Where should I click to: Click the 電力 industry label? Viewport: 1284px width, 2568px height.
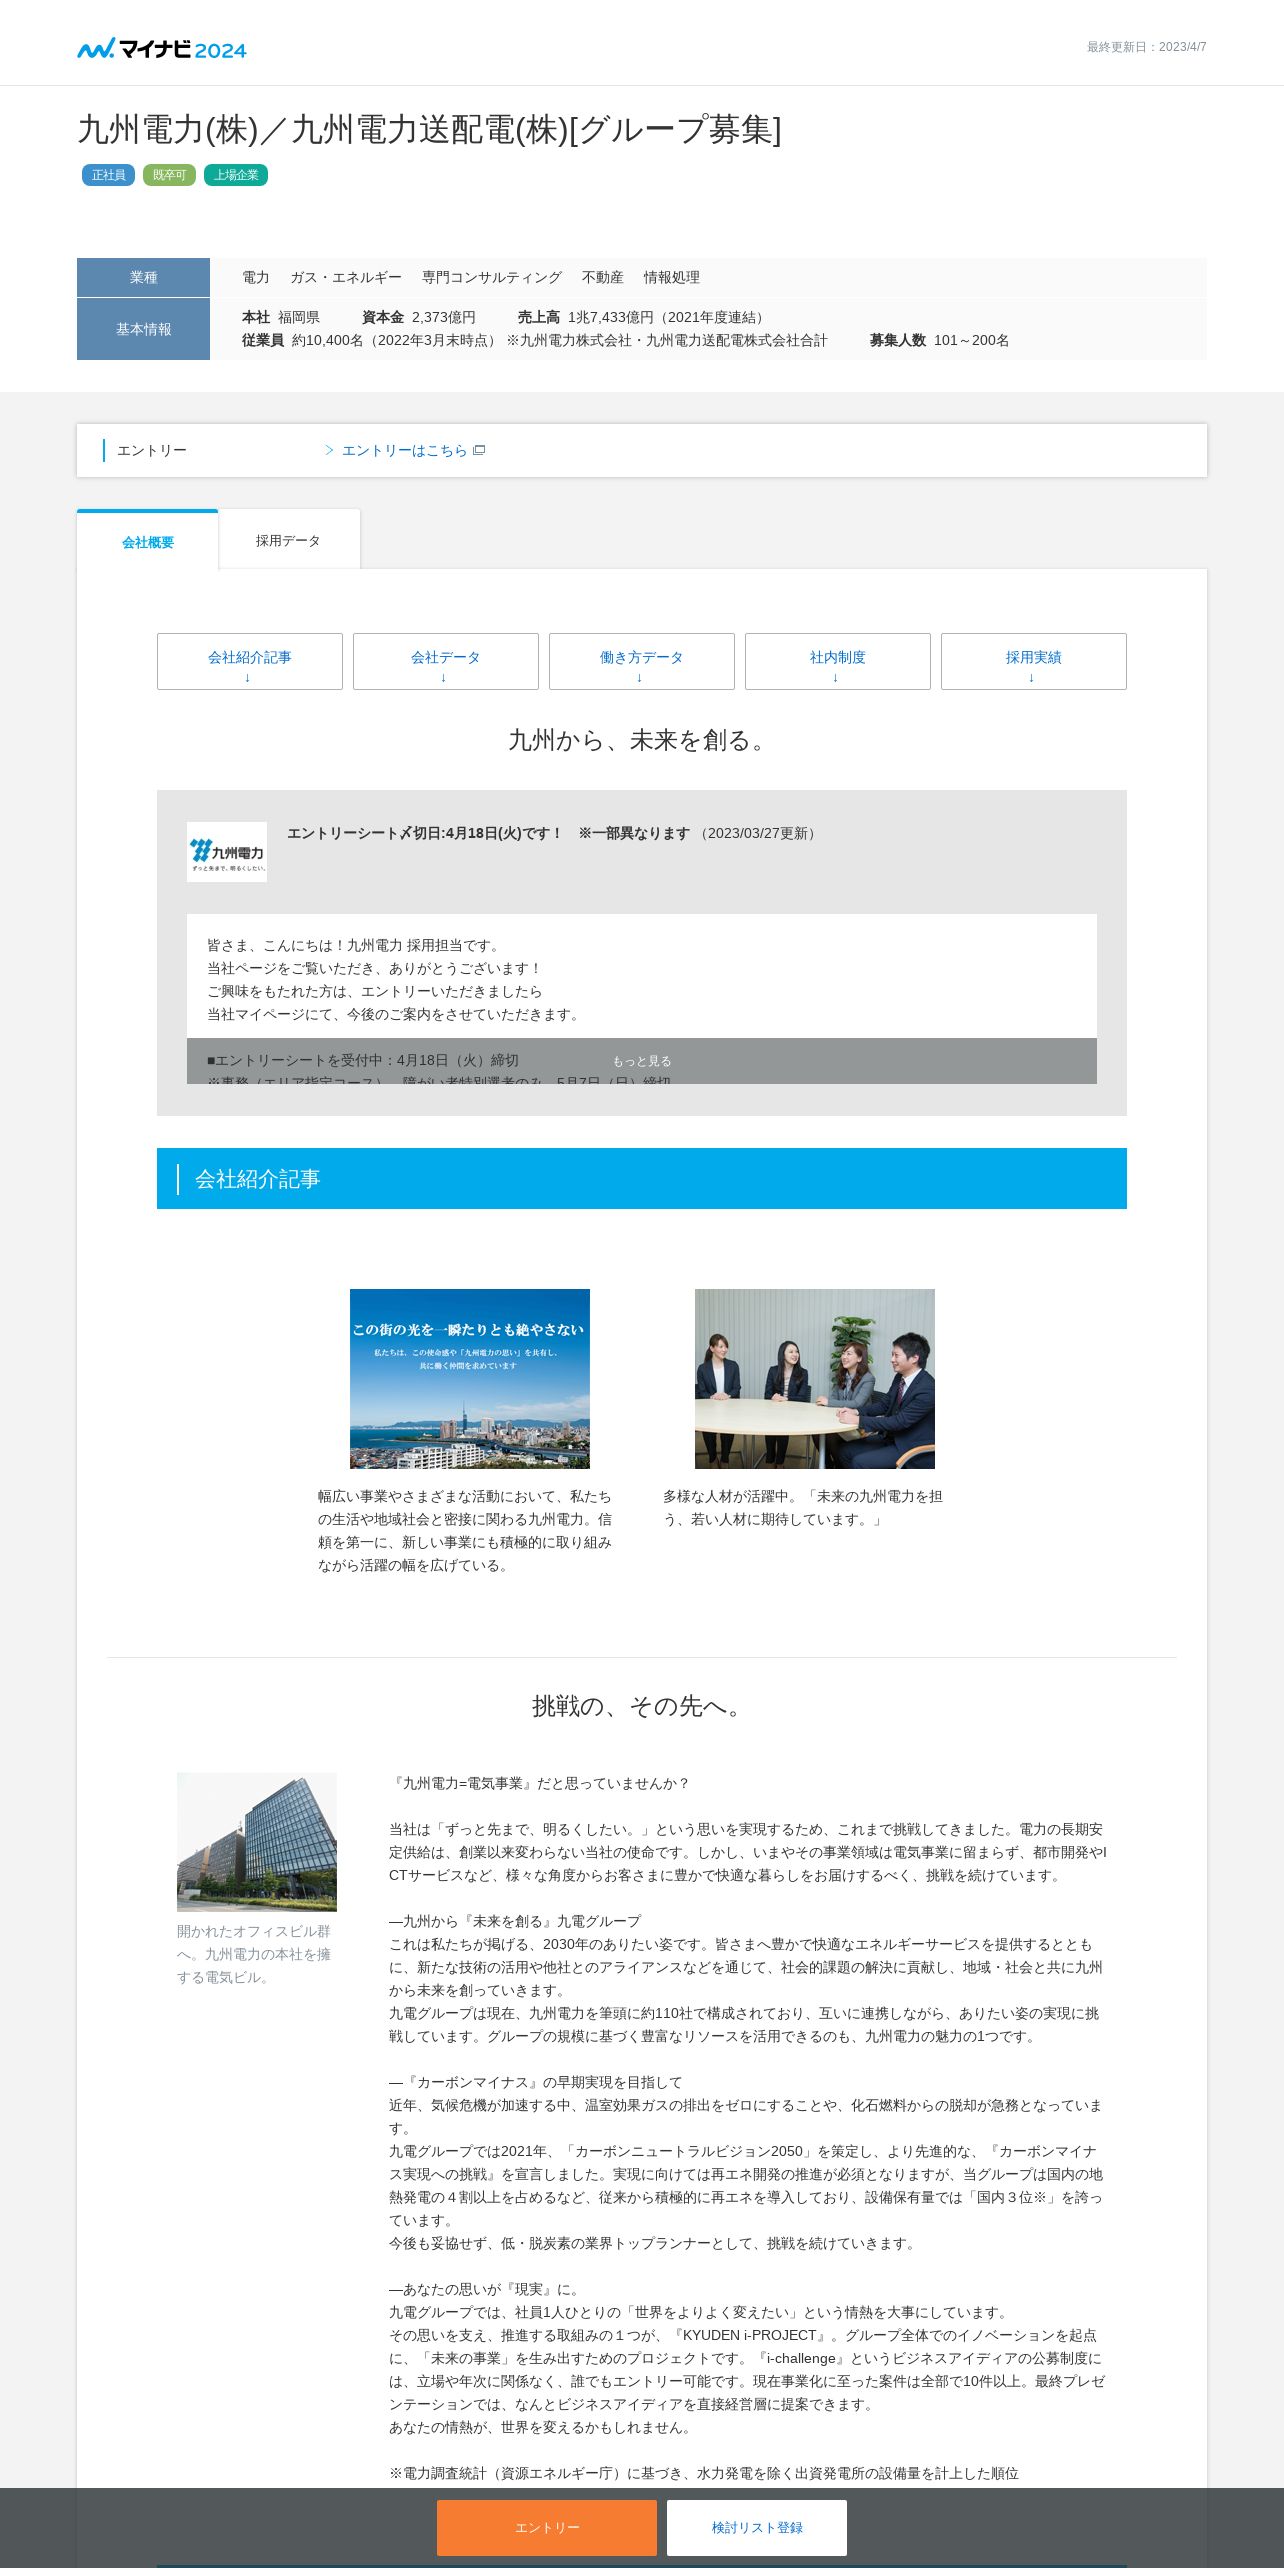[256, 277]
